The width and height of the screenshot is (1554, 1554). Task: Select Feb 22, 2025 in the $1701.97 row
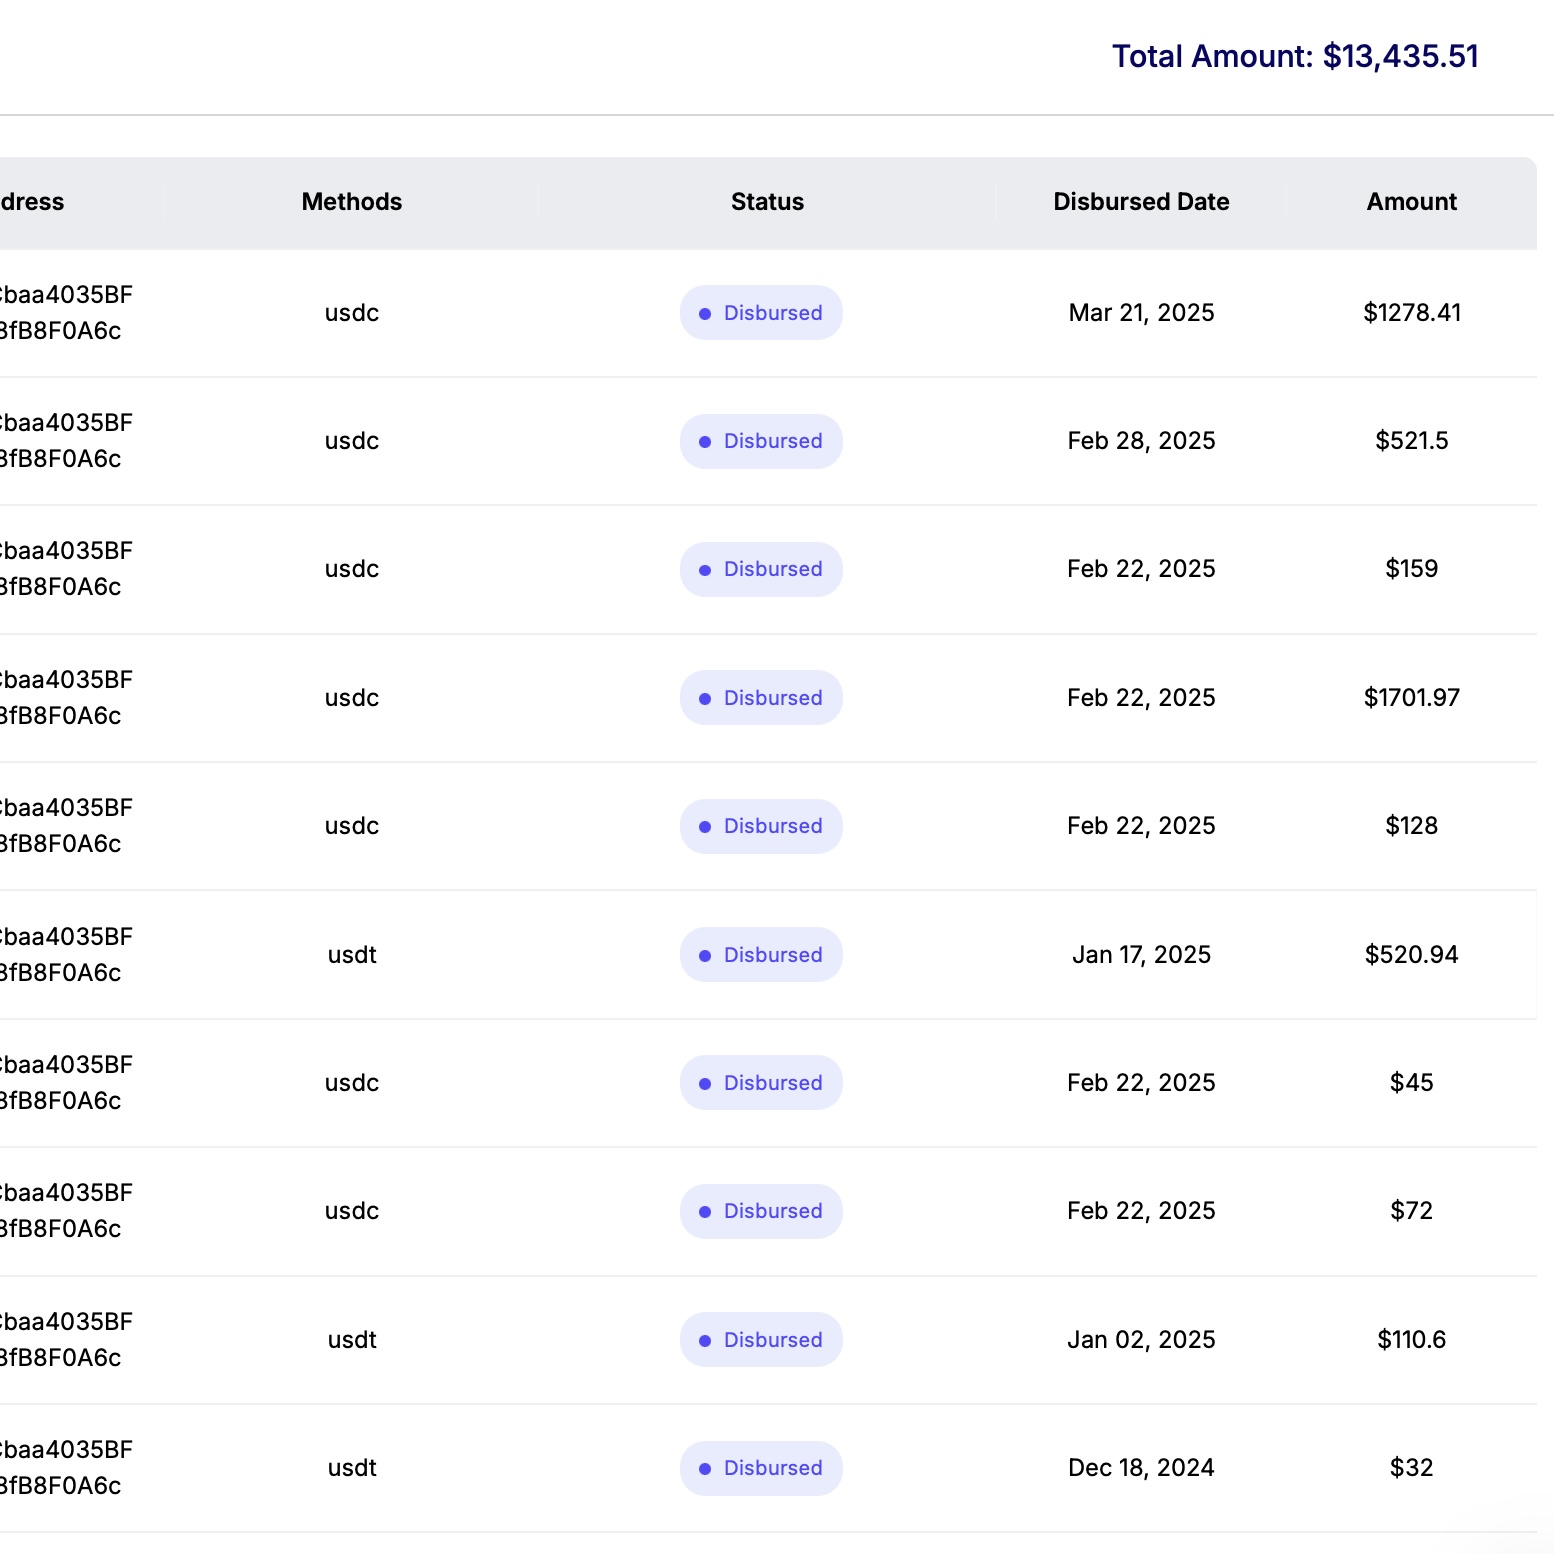click(1141, 698)
